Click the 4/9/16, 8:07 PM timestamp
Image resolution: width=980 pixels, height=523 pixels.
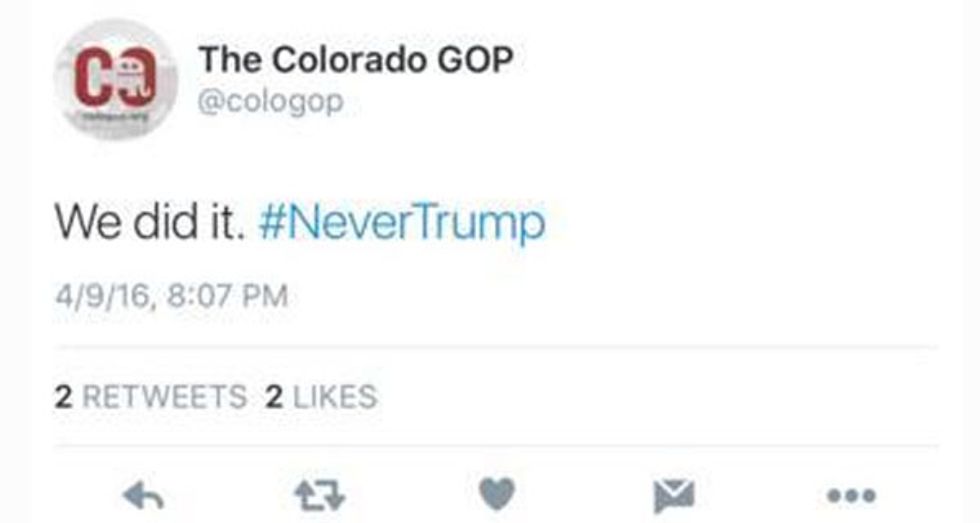tap(171, 296)
